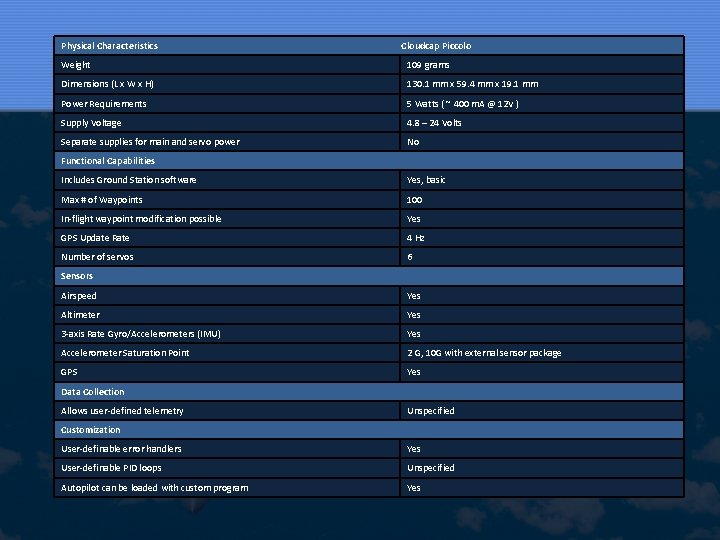Click 'Includes Ground Station software' label
The image size is (720, 540).
pos(129,180)
